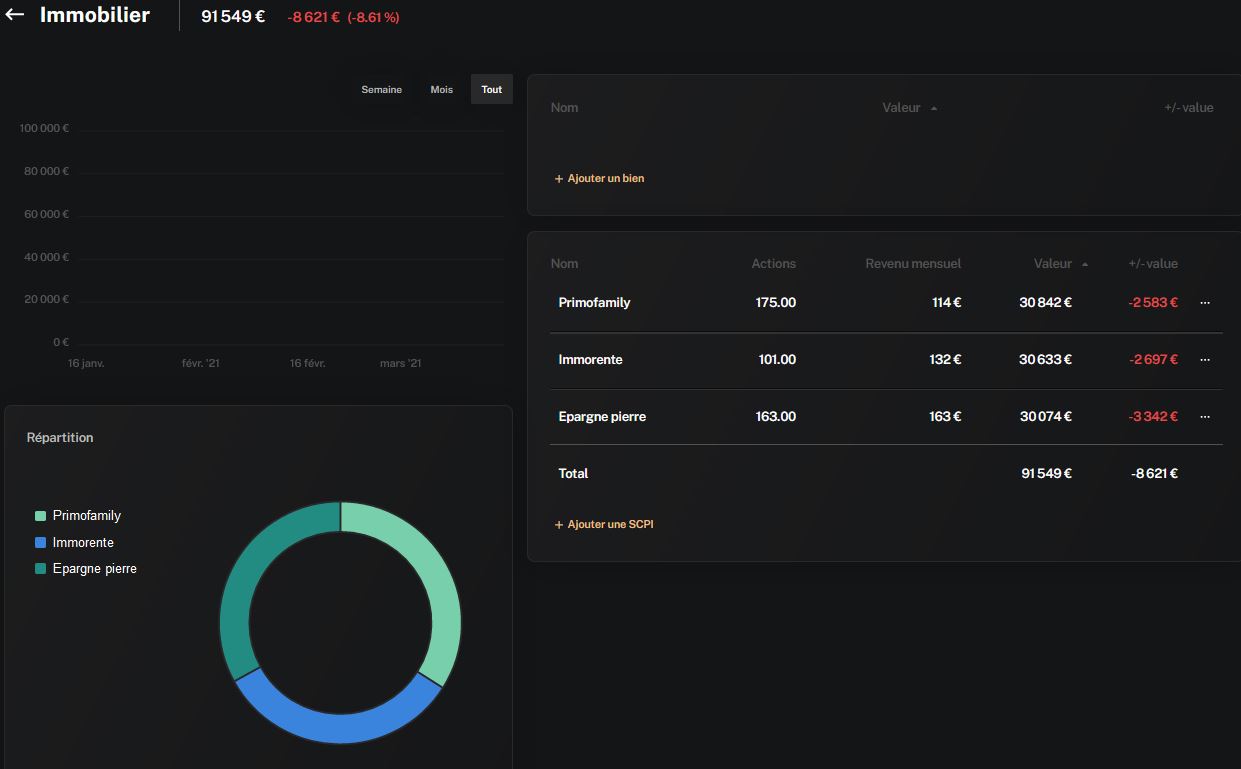
Task: Click the plus icon next to Ajouter un bien
Action: pyautogui.click(x=559, y=179)
